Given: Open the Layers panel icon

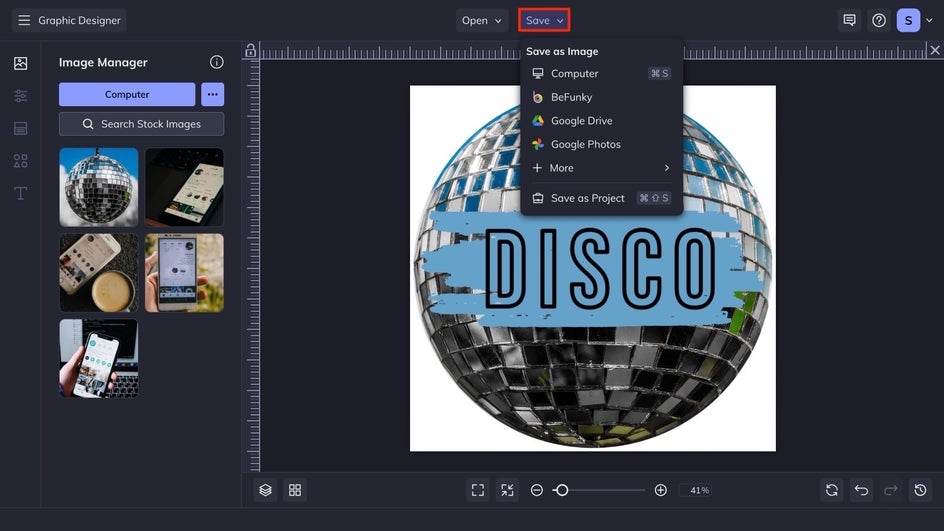Looking at the screenshot, I should click(x=266, y=490).
